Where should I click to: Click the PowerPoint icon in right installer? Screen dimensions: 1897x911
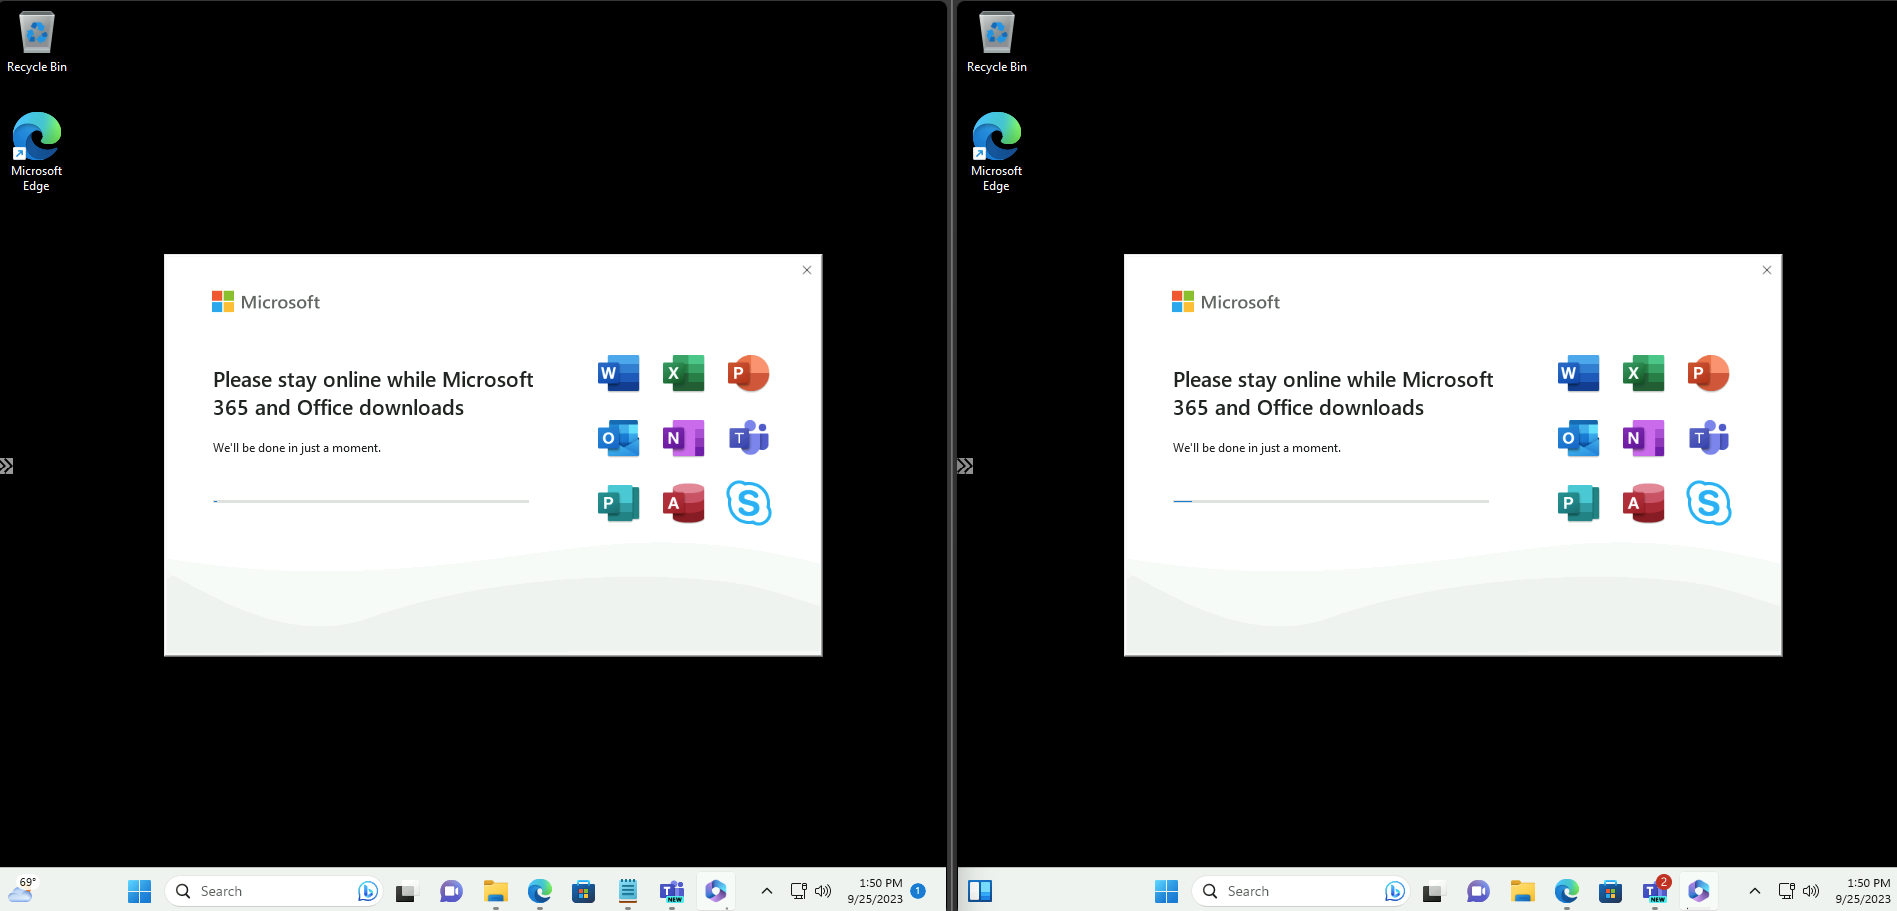(x=1708, y=374)
